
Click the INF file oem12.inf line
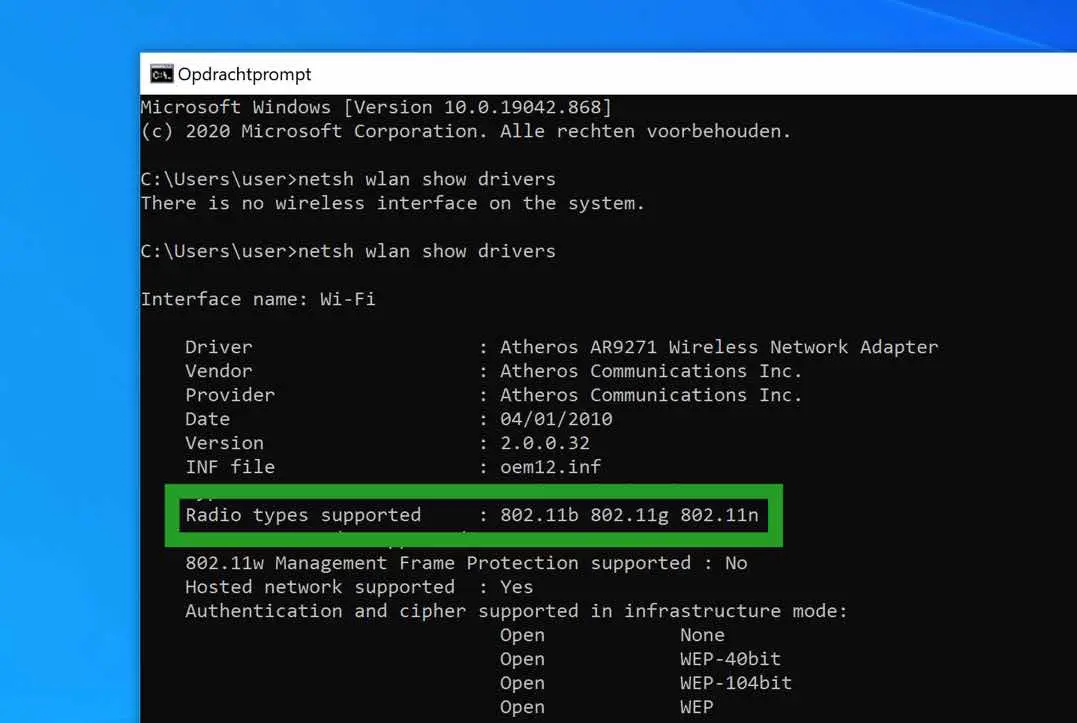click(x=394, y=467)
